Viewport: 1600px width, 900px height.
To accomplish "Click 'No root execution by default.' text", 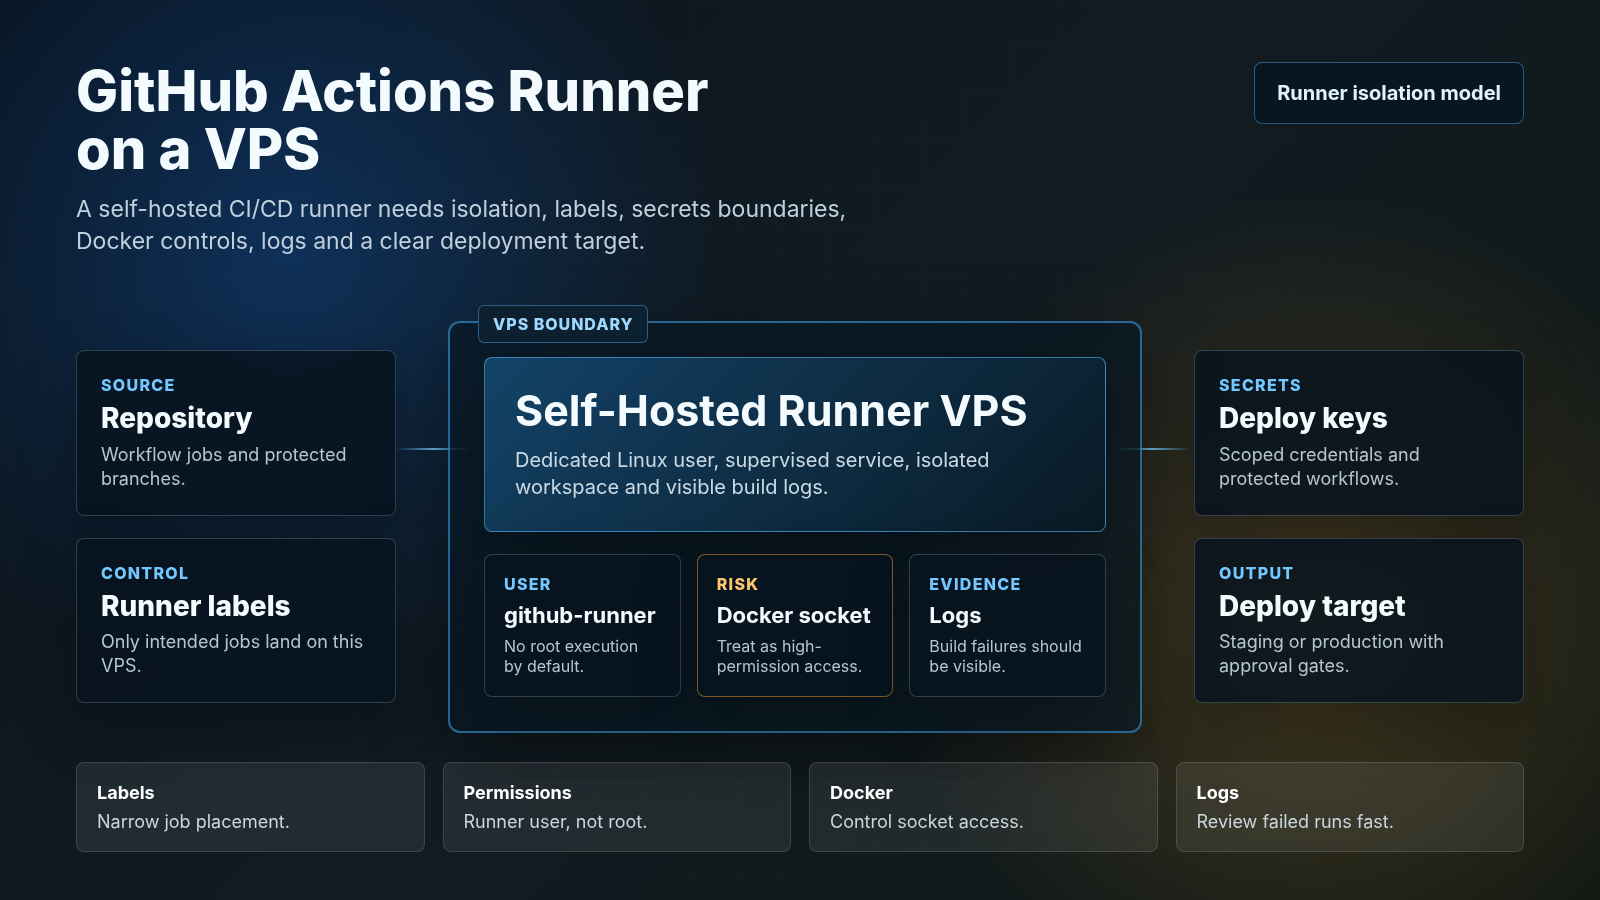I will tap(571, 656).
